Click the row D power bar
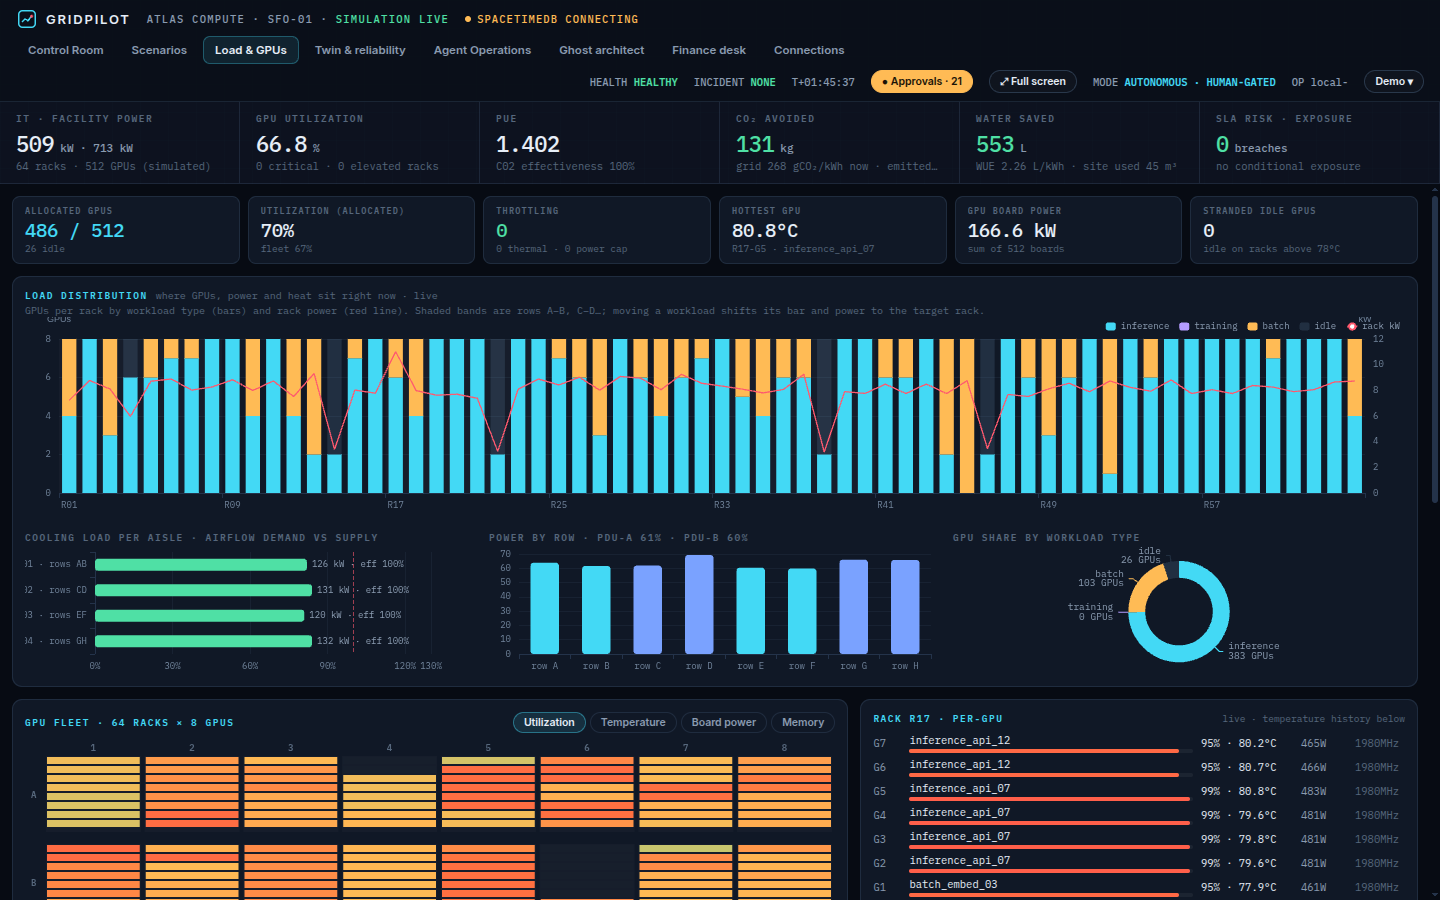The image size is (1440, 900). (699, 605)
